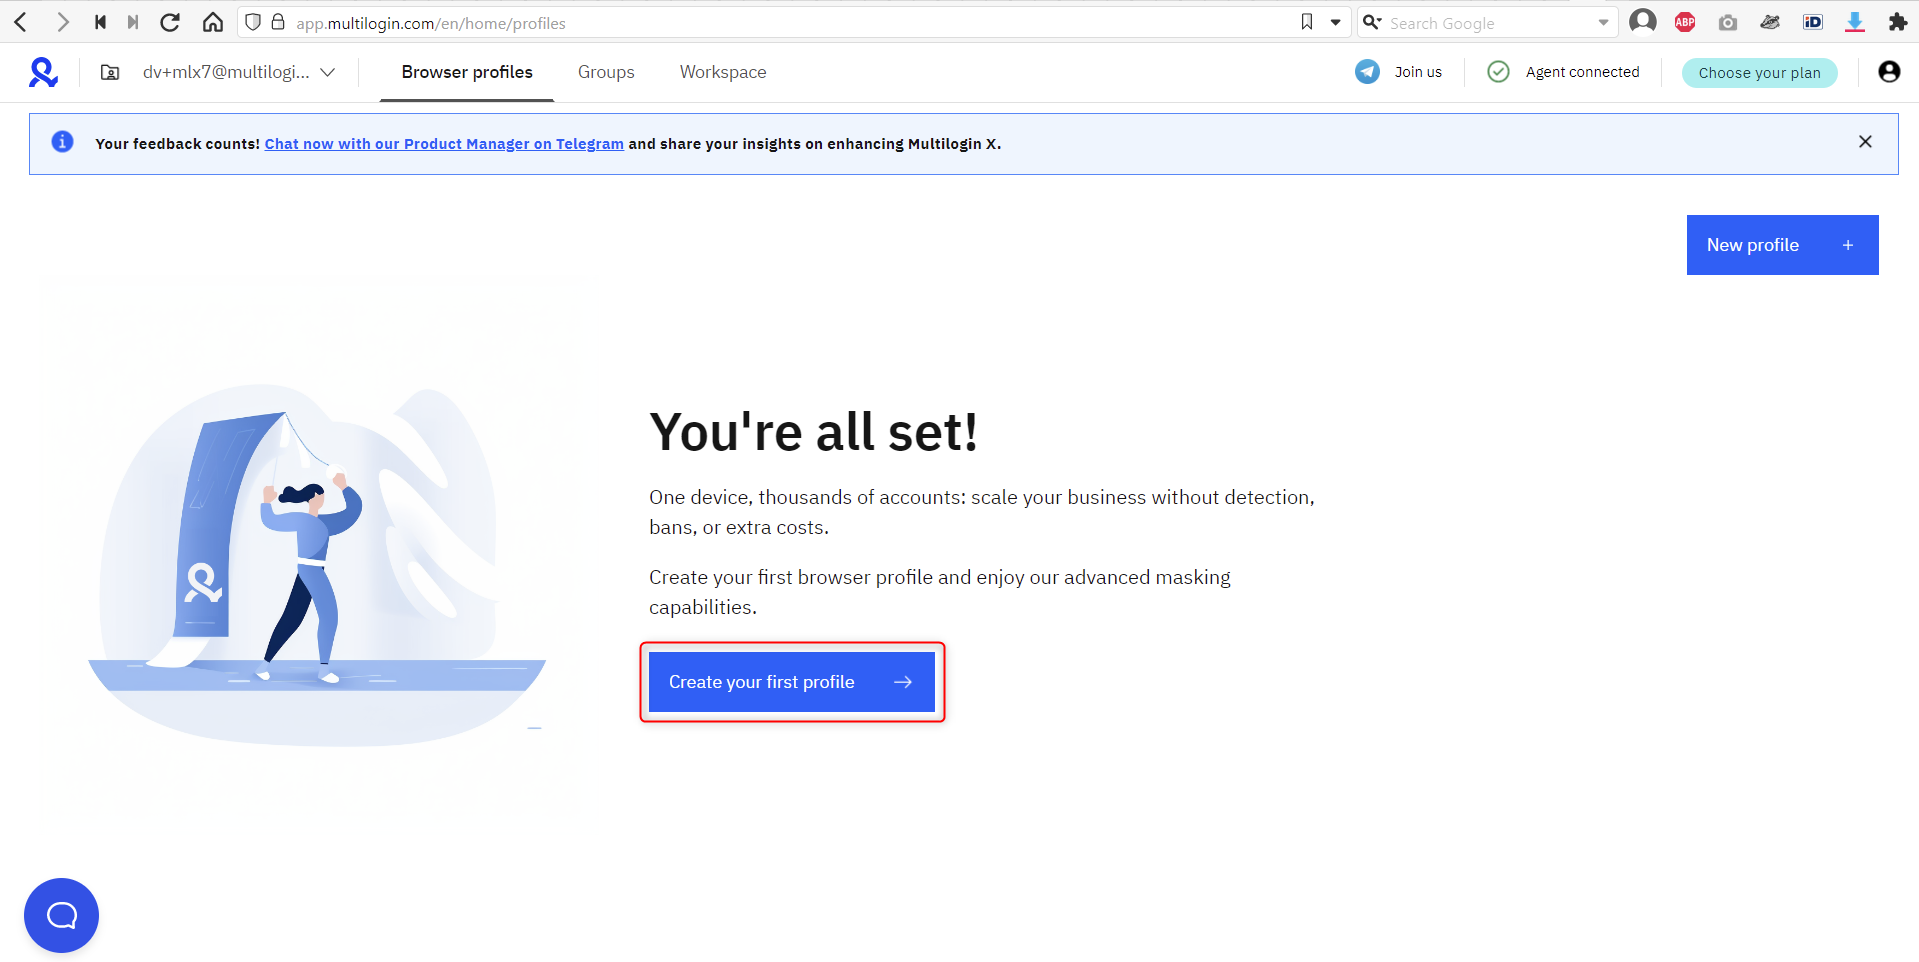The height and width of the screenshot is (962, 1919).
Task: Open the dv+mlx7@multilogi... workspace selector
Action: tap(238, 72)
